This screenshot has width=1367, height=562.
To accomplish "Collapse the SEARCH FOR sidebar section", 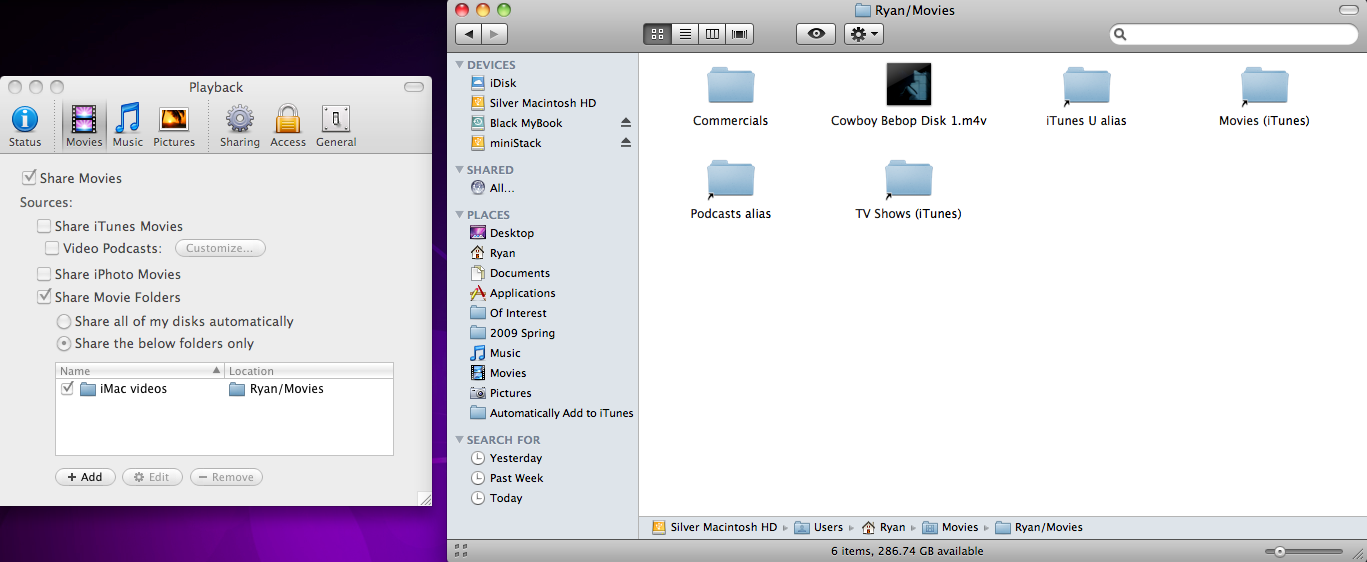I will (460, 440).
